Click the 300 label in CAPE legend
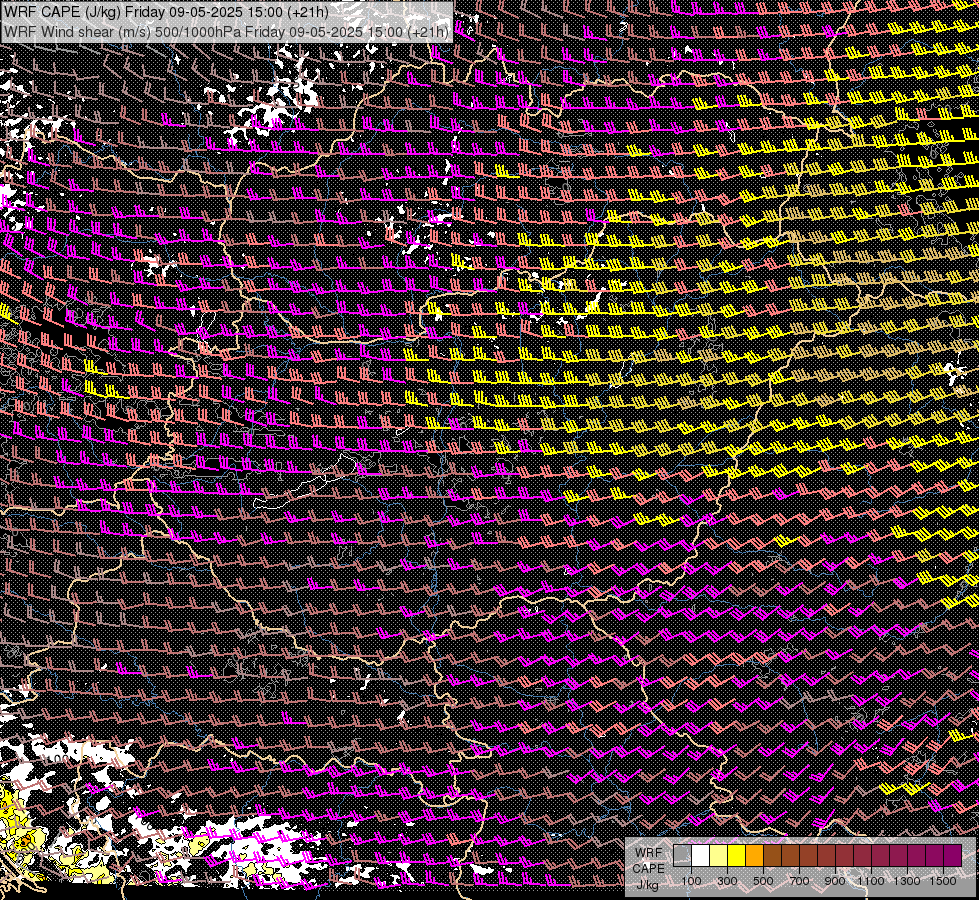 (x=727, y=881)
